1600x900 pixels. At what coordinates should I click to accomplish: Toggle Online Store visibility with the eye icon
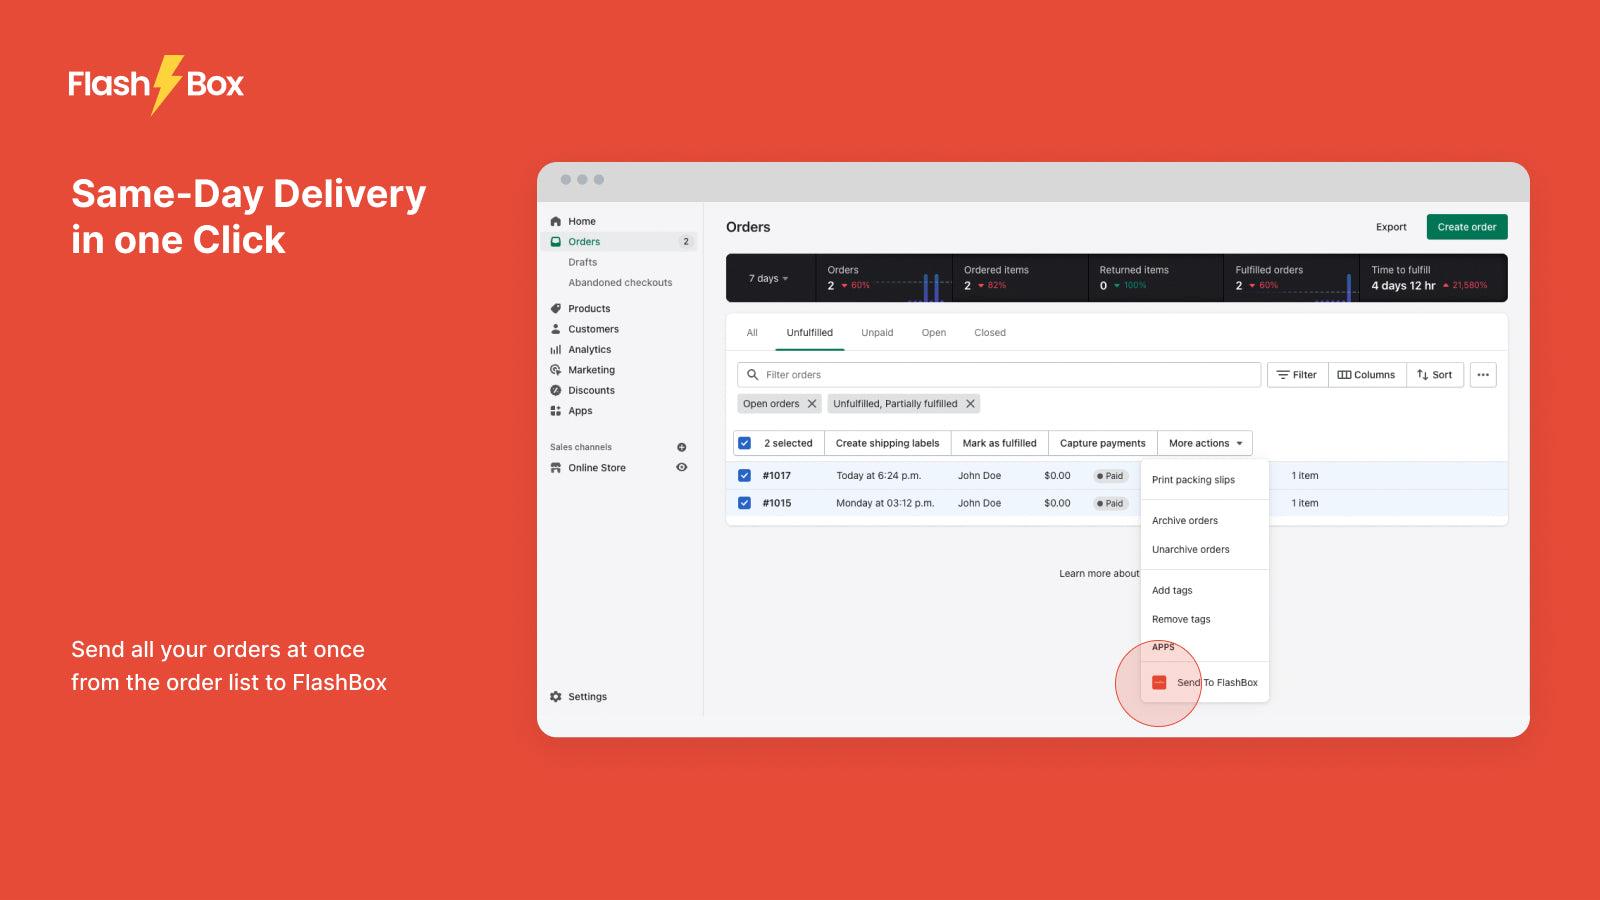click(x=681, y=467)
